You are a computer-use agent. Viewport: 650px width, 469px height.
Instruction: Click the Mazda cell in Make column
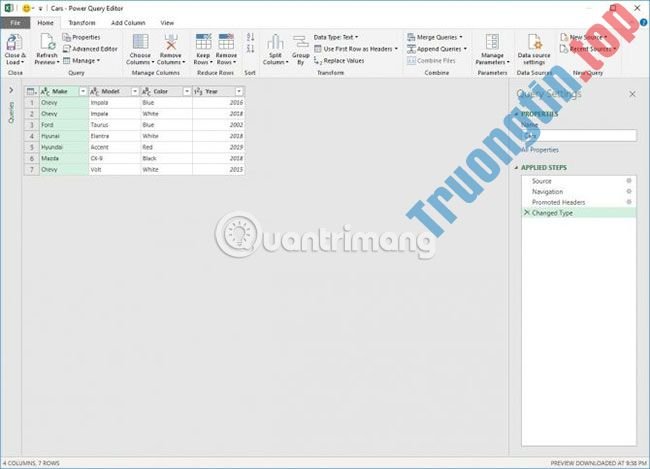(x=63, y=158)
